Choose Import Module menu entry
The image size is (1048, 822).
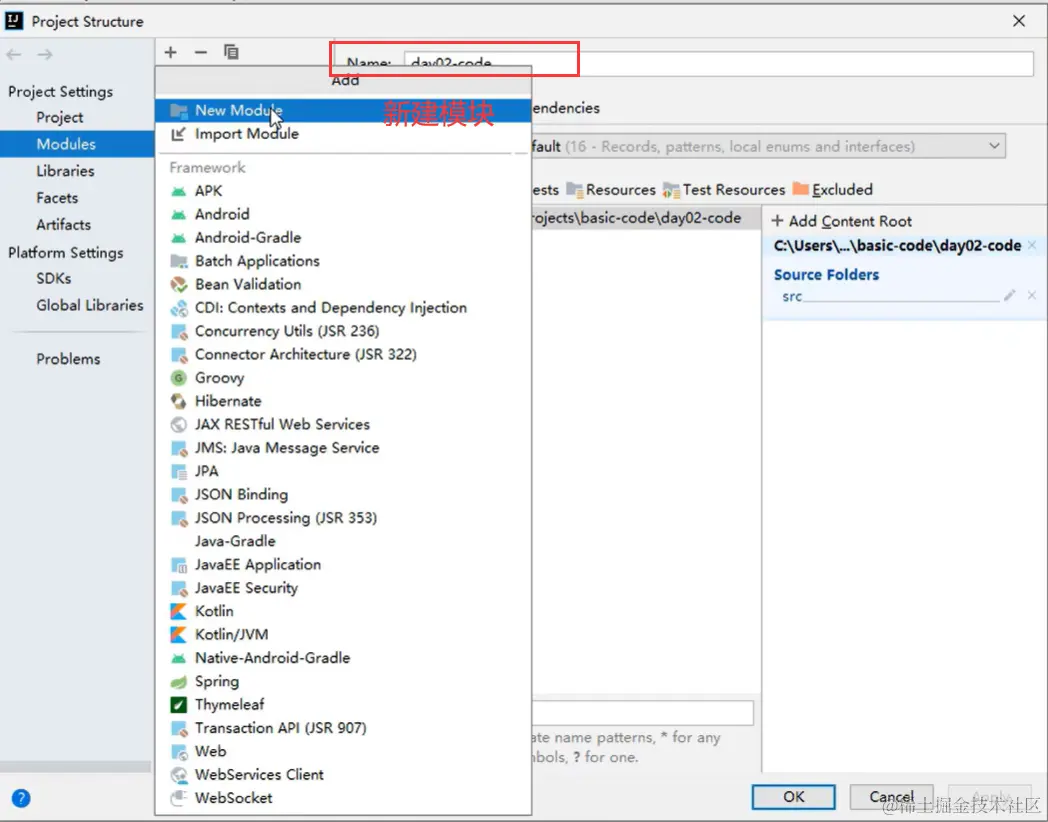[x=343, y=134]
